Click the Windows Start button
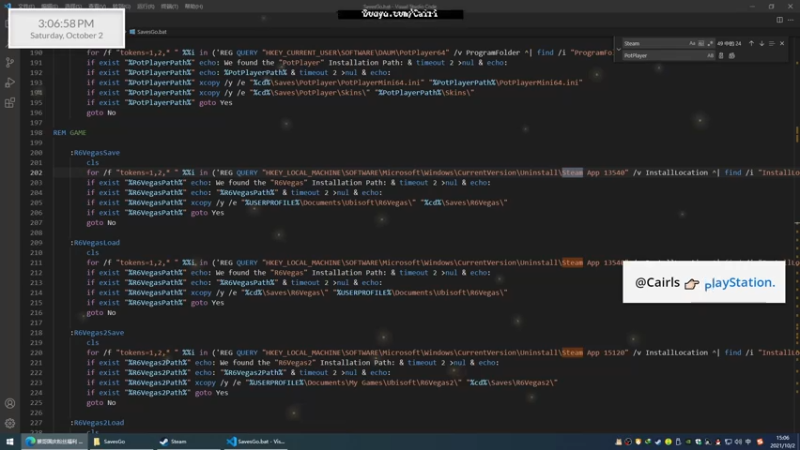The width and height of the screenshot is (800, 450). pos(10,442)
